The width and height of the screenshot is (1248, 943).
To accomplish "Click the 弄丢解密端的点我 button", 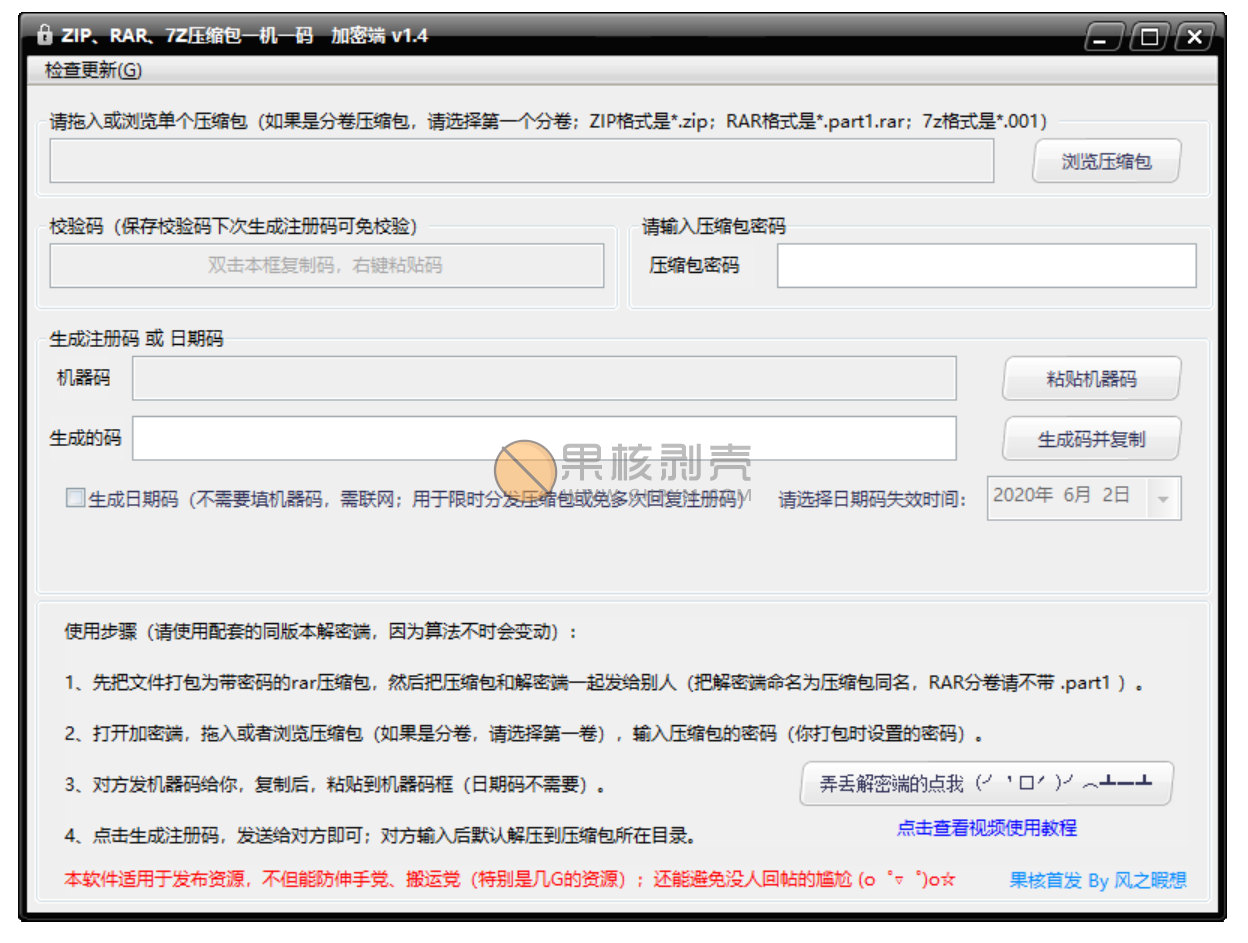I will [986, 784].
